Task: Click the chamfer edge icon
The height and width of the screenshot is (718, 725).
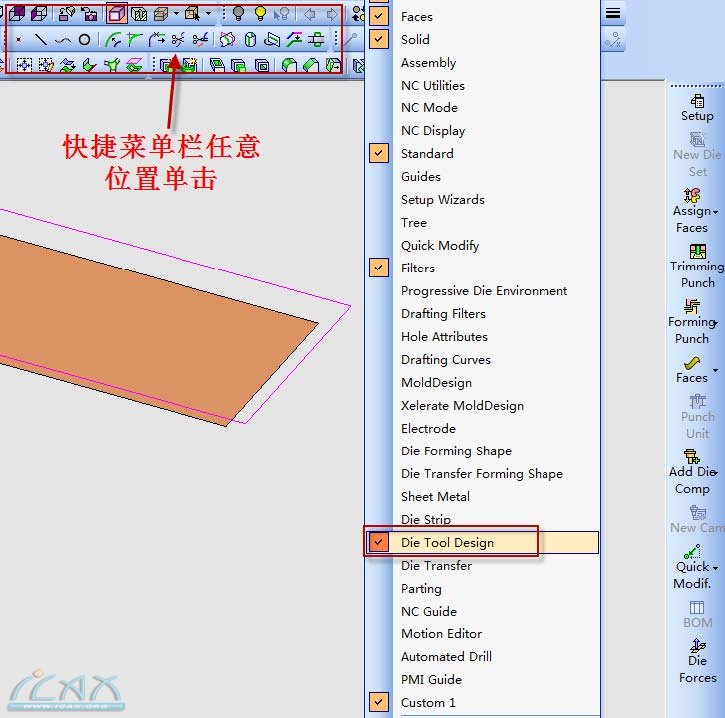Action: click(311, 65)
